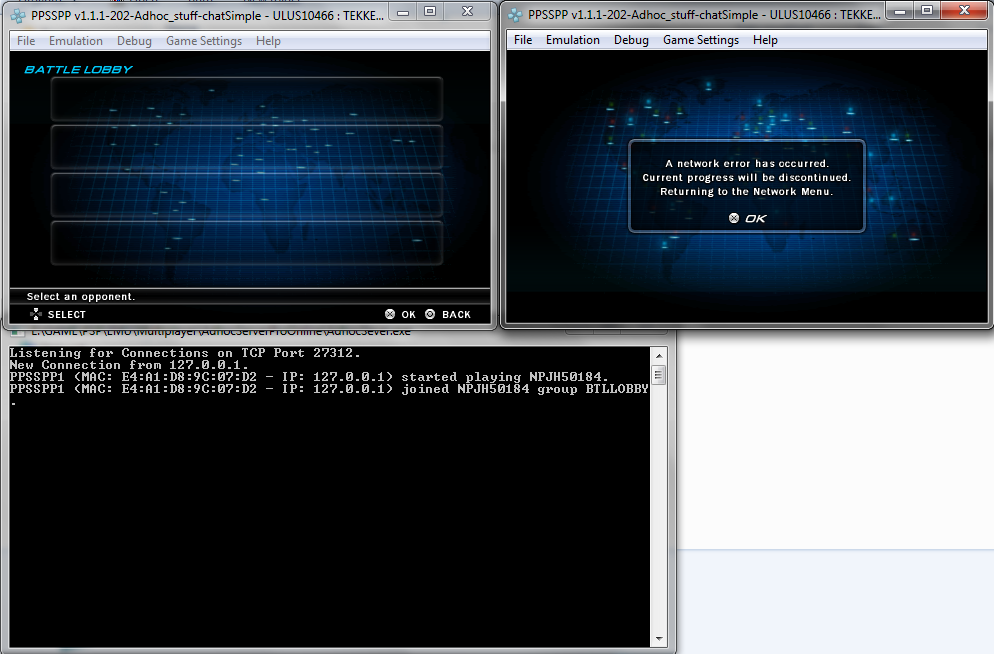Click the PPSSPP icon in the left window title bar

[17, 14]
